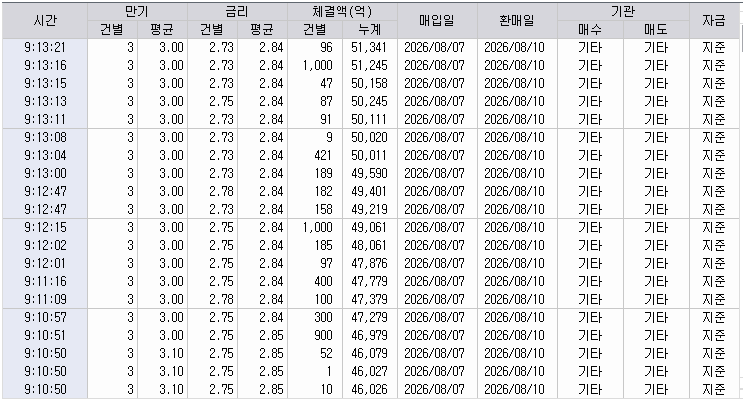Select the time cell 9:13:13
This screenshot has height=402, width=743.
[45, 101]
